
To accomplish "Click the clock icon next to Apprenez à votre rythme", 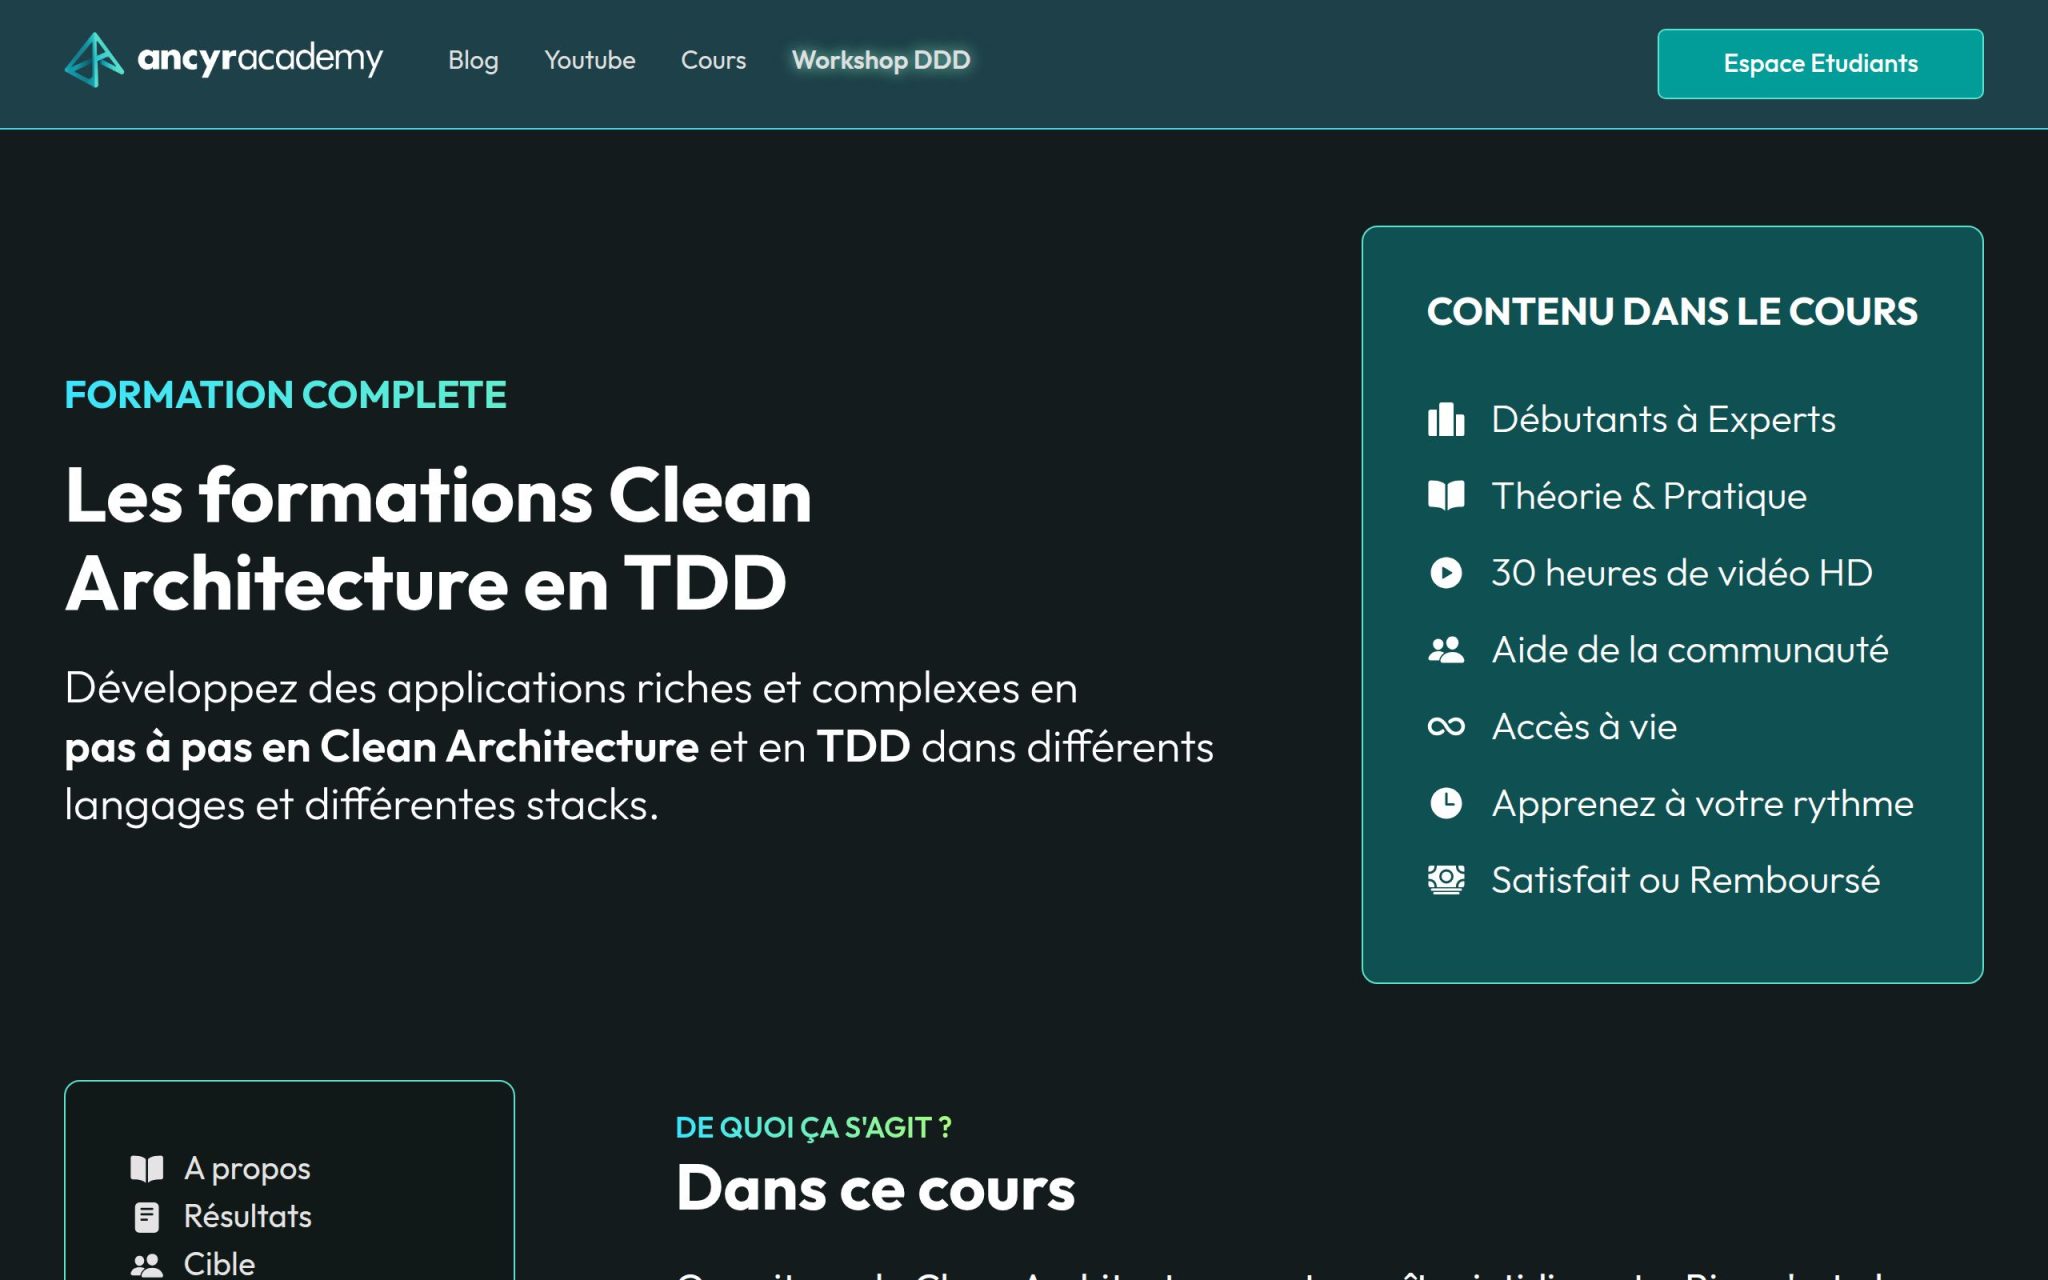I will tap(1444, 802).
